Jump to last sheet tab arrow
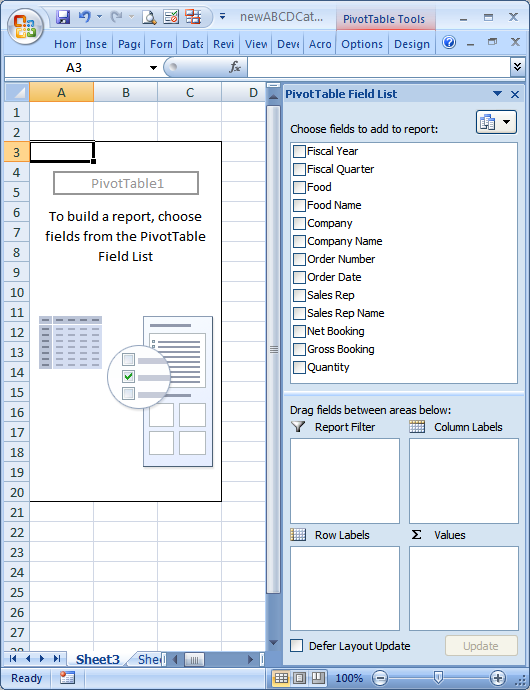The height and width of the screenshot is (690, 530). (57, 659)
